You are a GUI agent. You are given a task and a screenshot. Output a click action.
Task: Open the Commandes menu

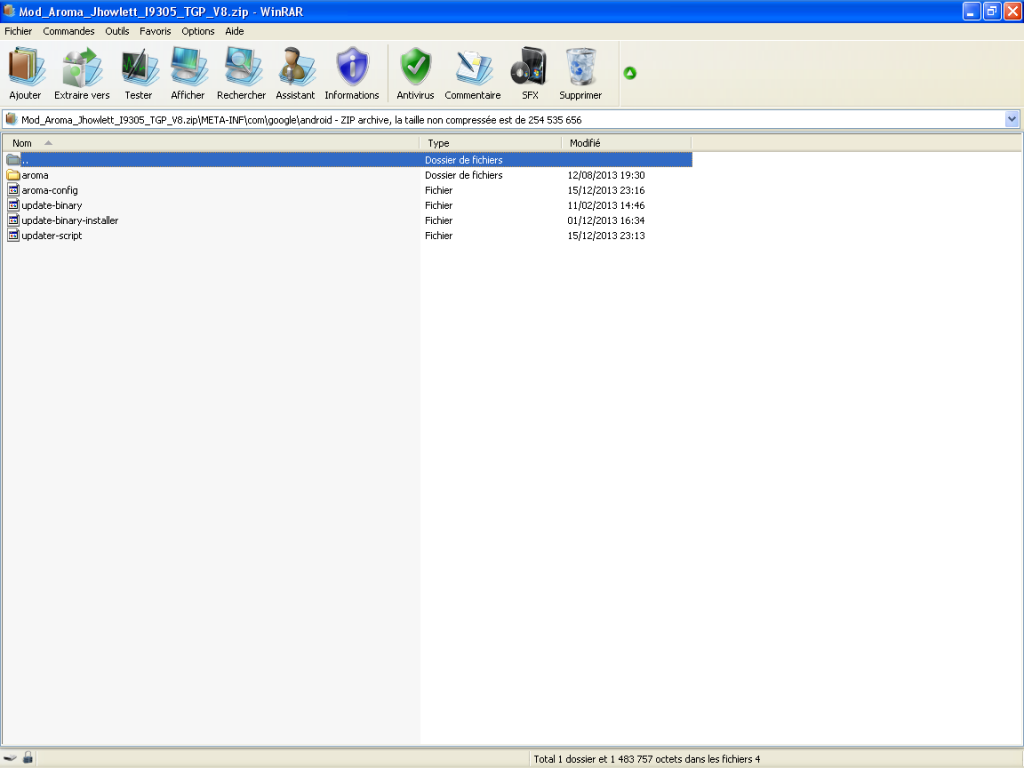pyautogui.click(x=69, y=31)
